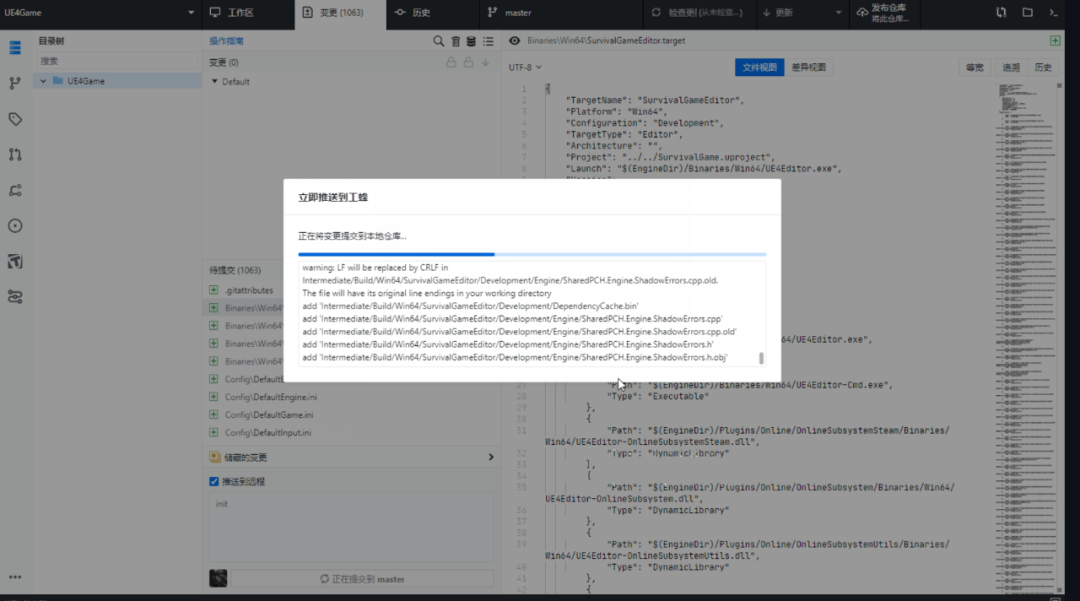Click the stash database icon in changes panel
This screenshot has width=1080, height=601.
pyautogui.click(x=471, y=41)
